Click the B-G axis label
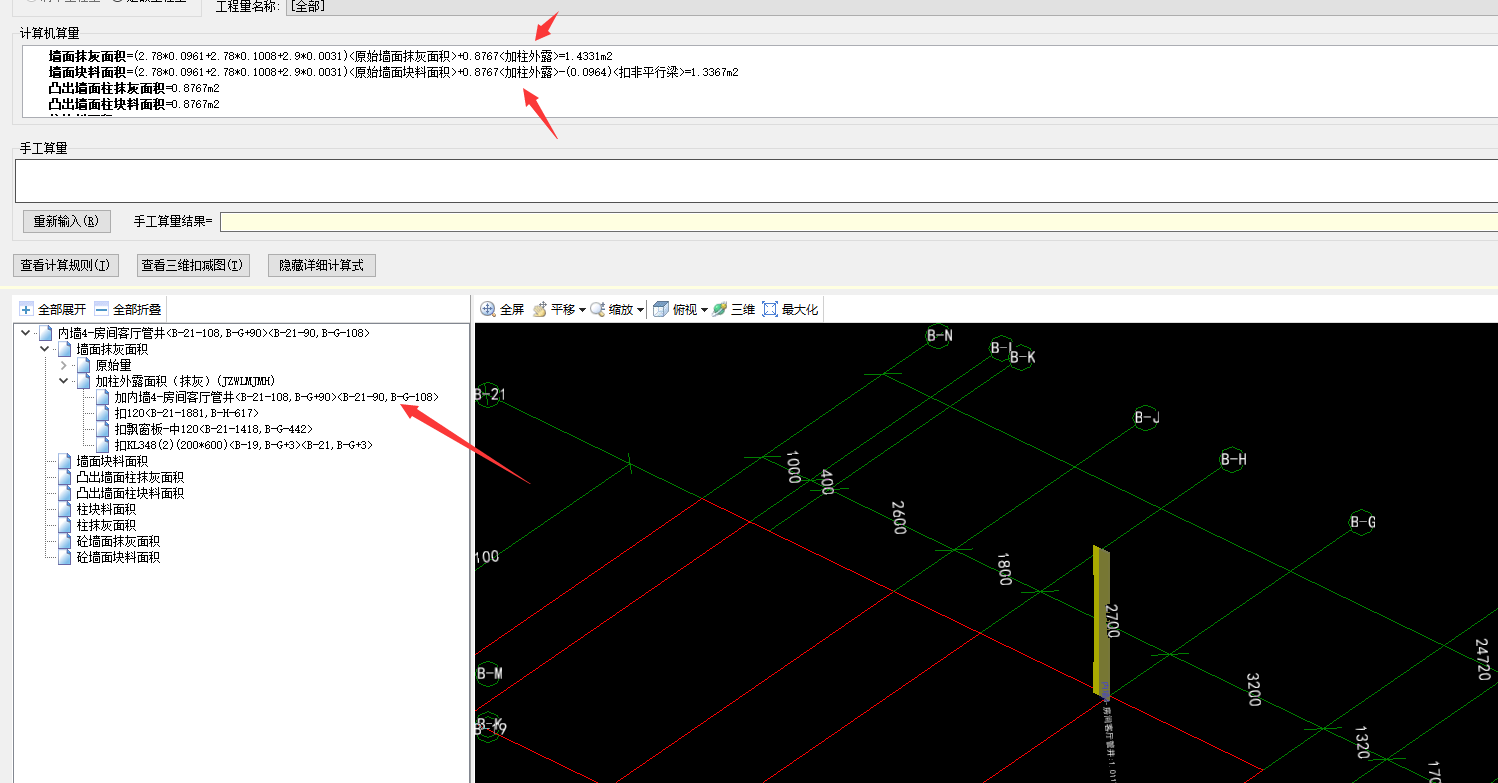Screen dimensions: 1498x783 (1363, 522)
